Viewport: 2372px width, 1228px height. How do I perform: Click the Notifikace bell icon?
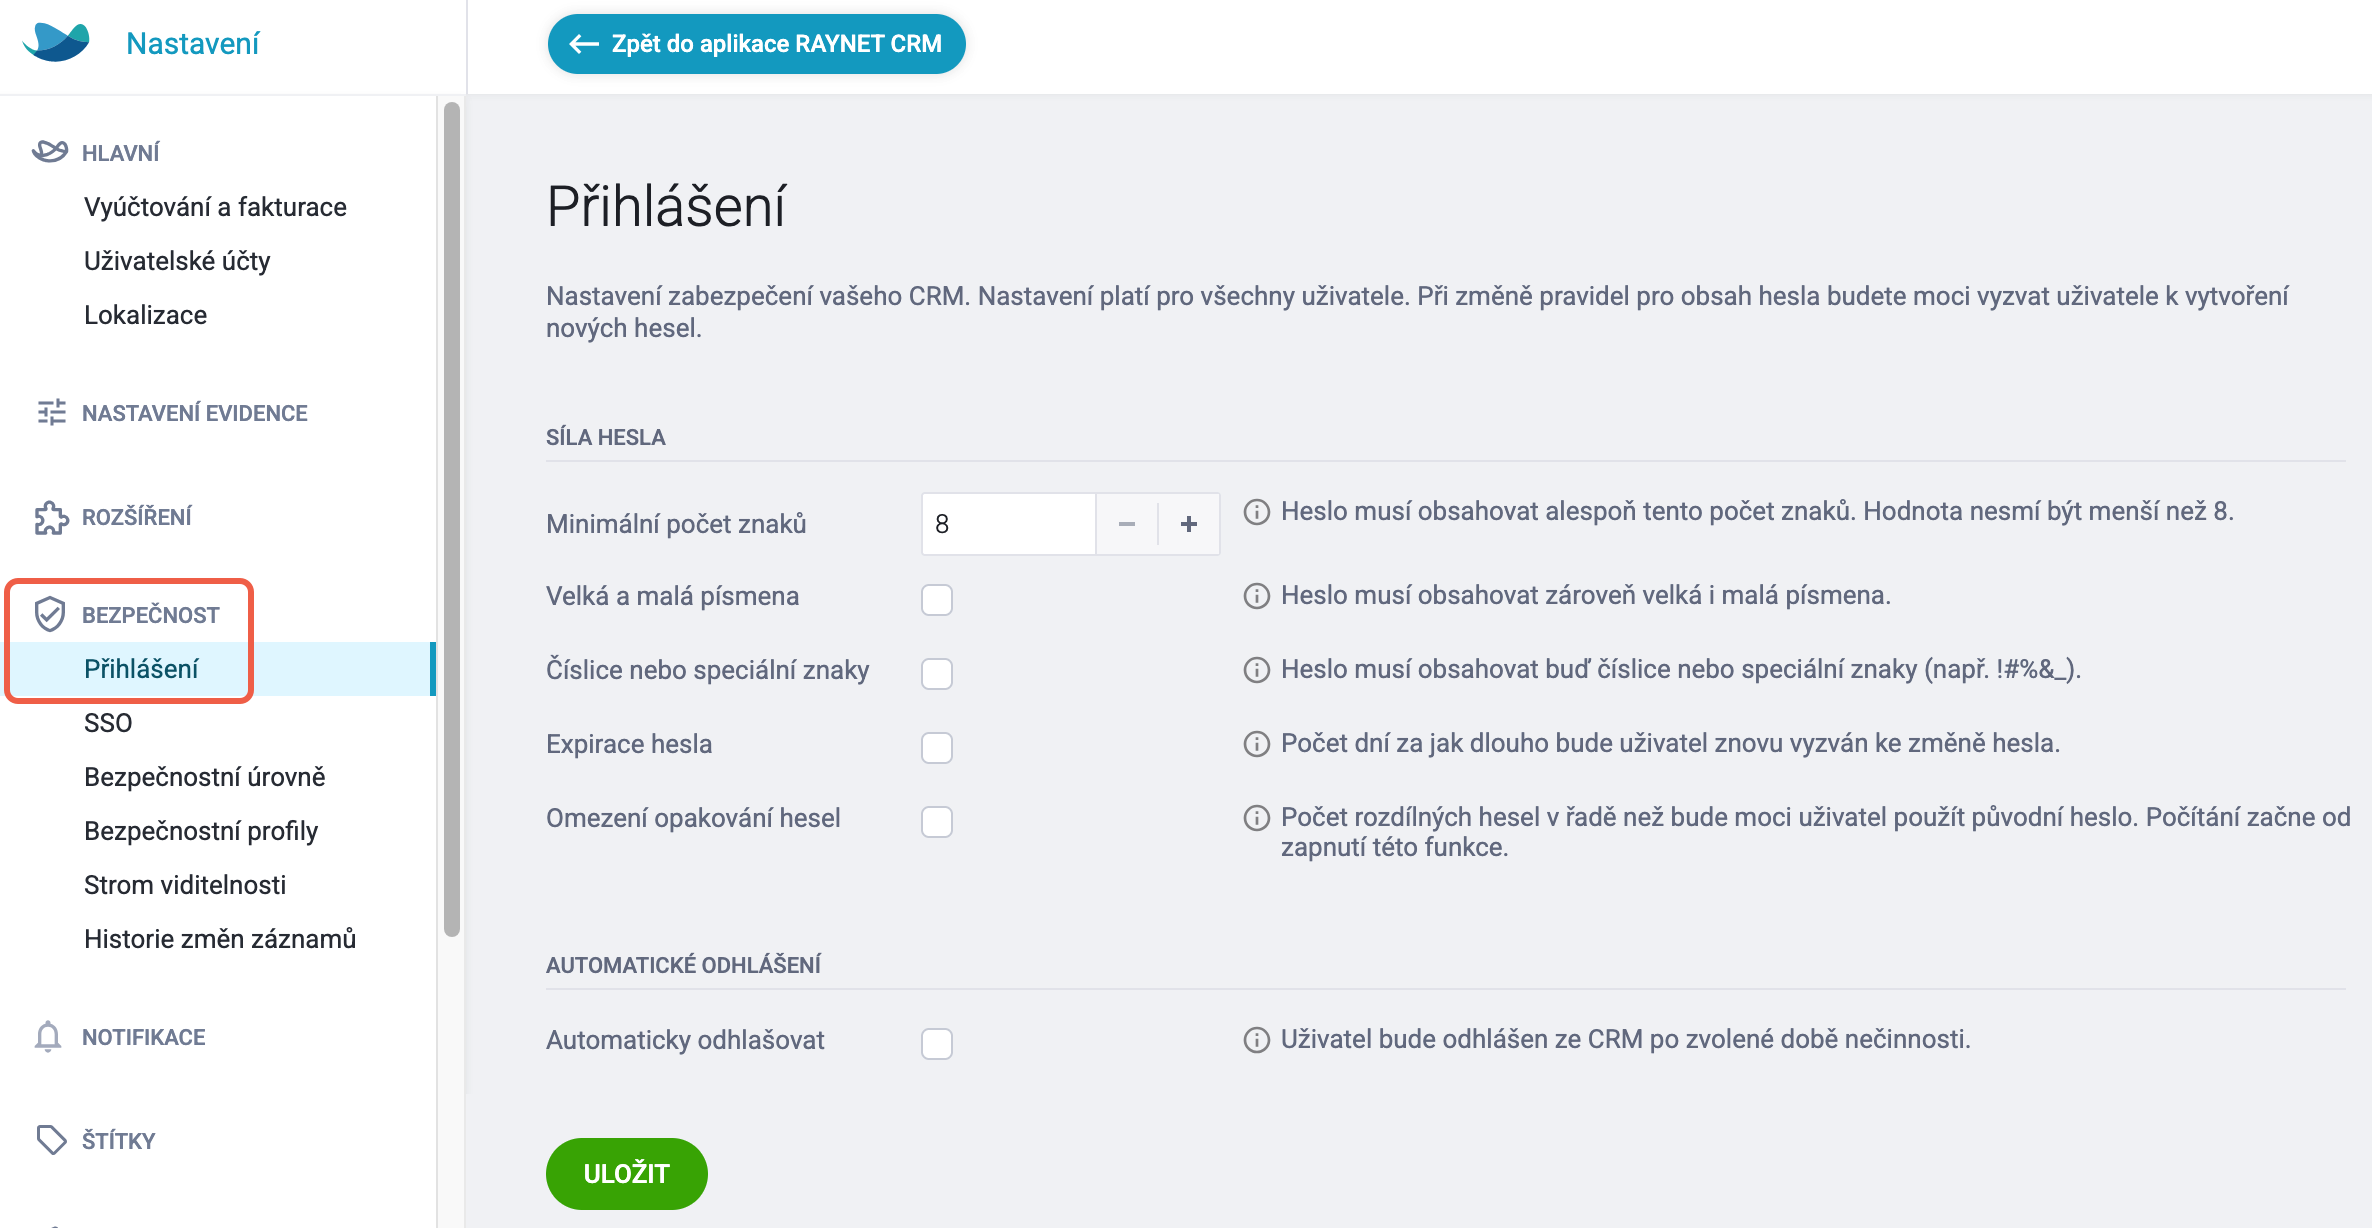[48, 1037]
